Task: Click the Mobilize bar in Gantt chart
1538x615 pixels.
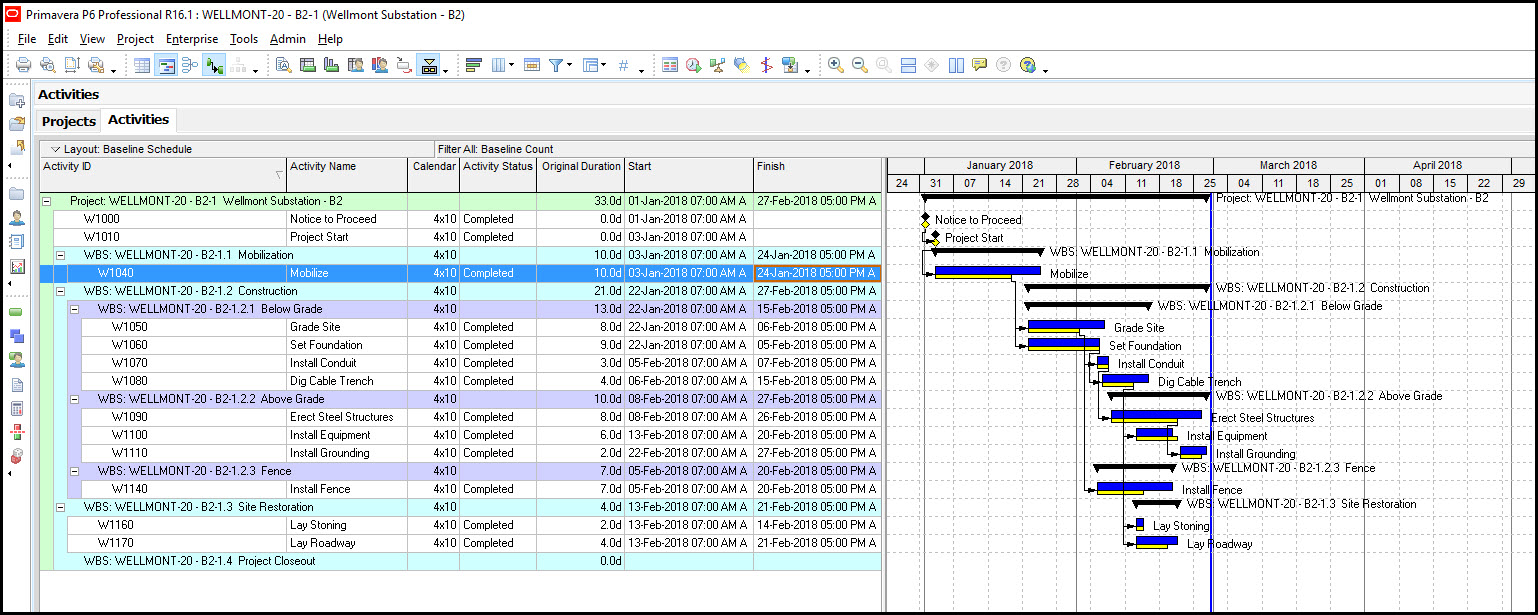Action: [987, 270]
